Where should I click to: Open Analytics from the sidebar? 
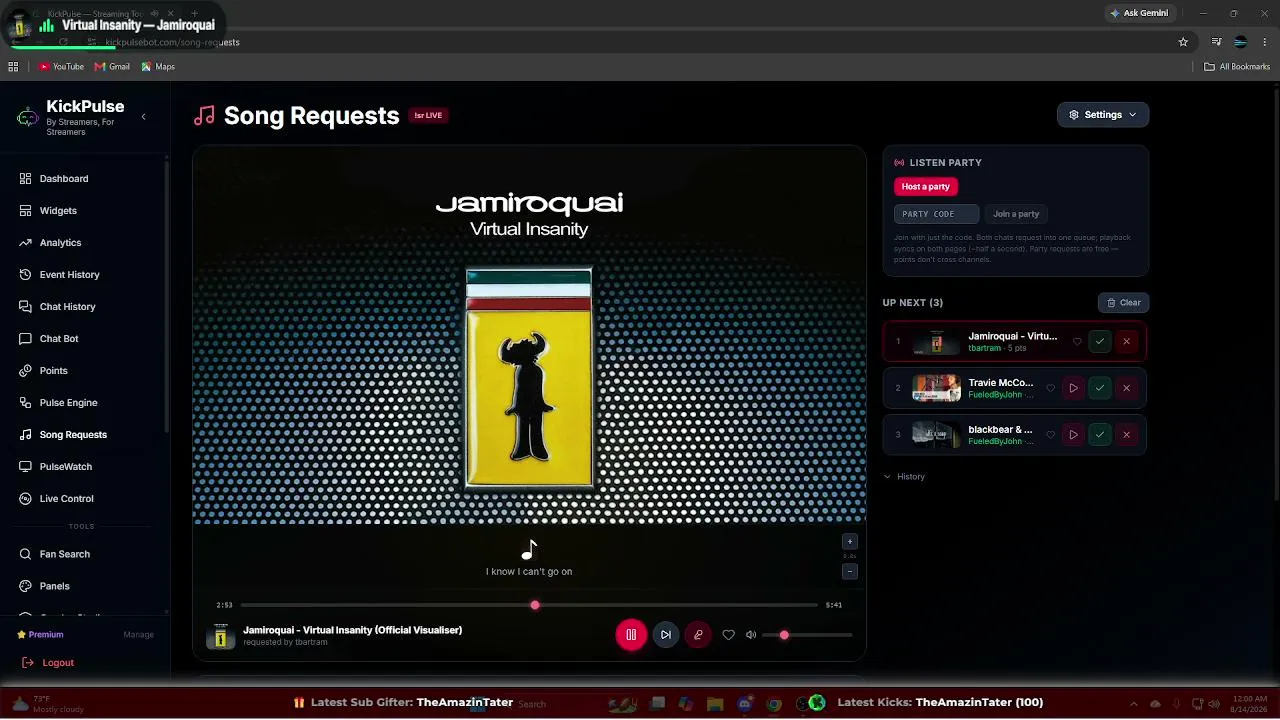click(x=60, y=243)
